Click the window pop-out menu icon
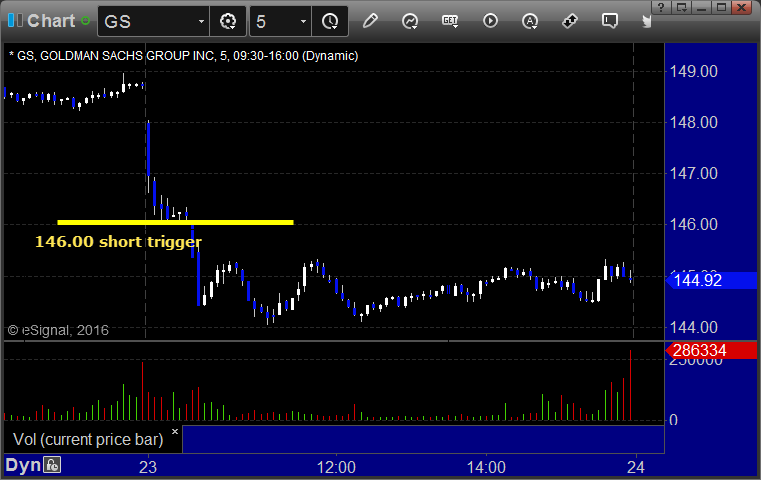Screen dimensions: 761x480 pos(681,7)
